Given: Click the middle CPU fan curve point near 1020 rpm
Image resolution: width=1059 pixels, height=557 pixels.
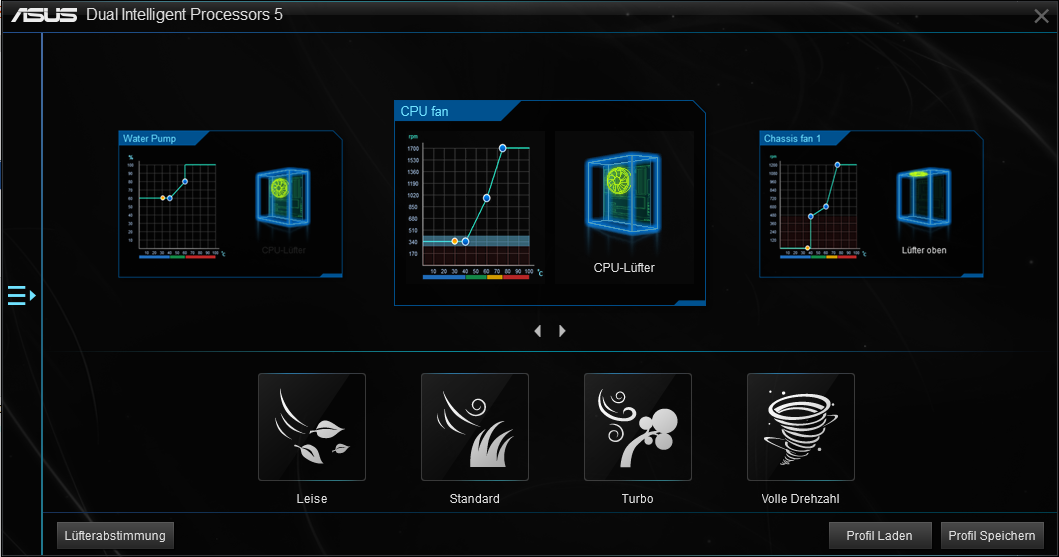Looking at the screenshot, I should 486,198.
